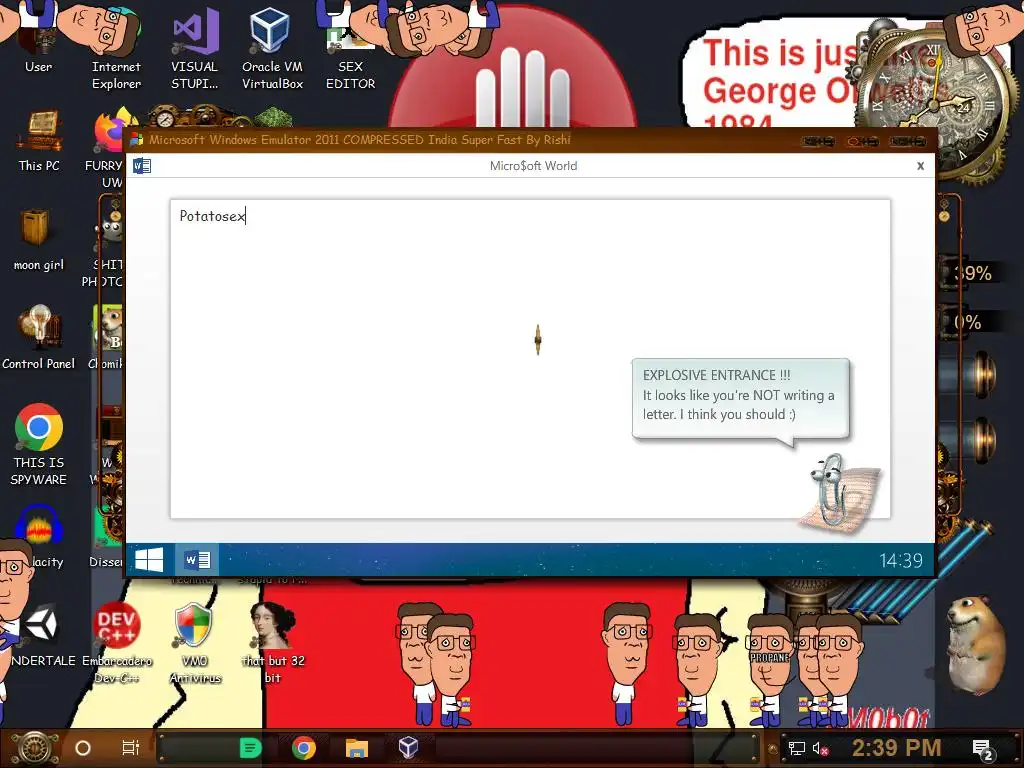This screenshot has width=1024, height=768.
Task: Open the Internet Explorer desktop shortcut
Action: (x=116, y=49)
